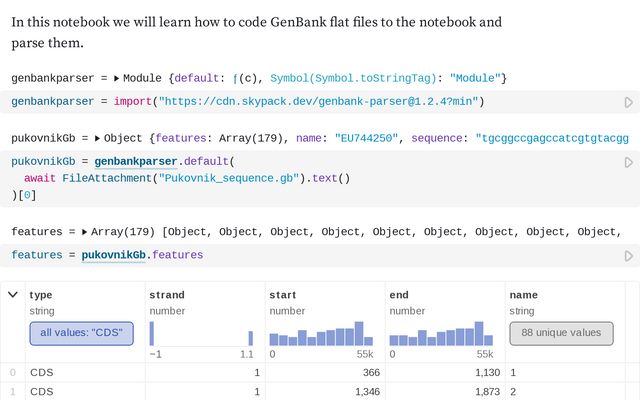Viewport: 640px width, 400px height.
Task: Run the genbankparser import cell
Action: coord(628,102)
